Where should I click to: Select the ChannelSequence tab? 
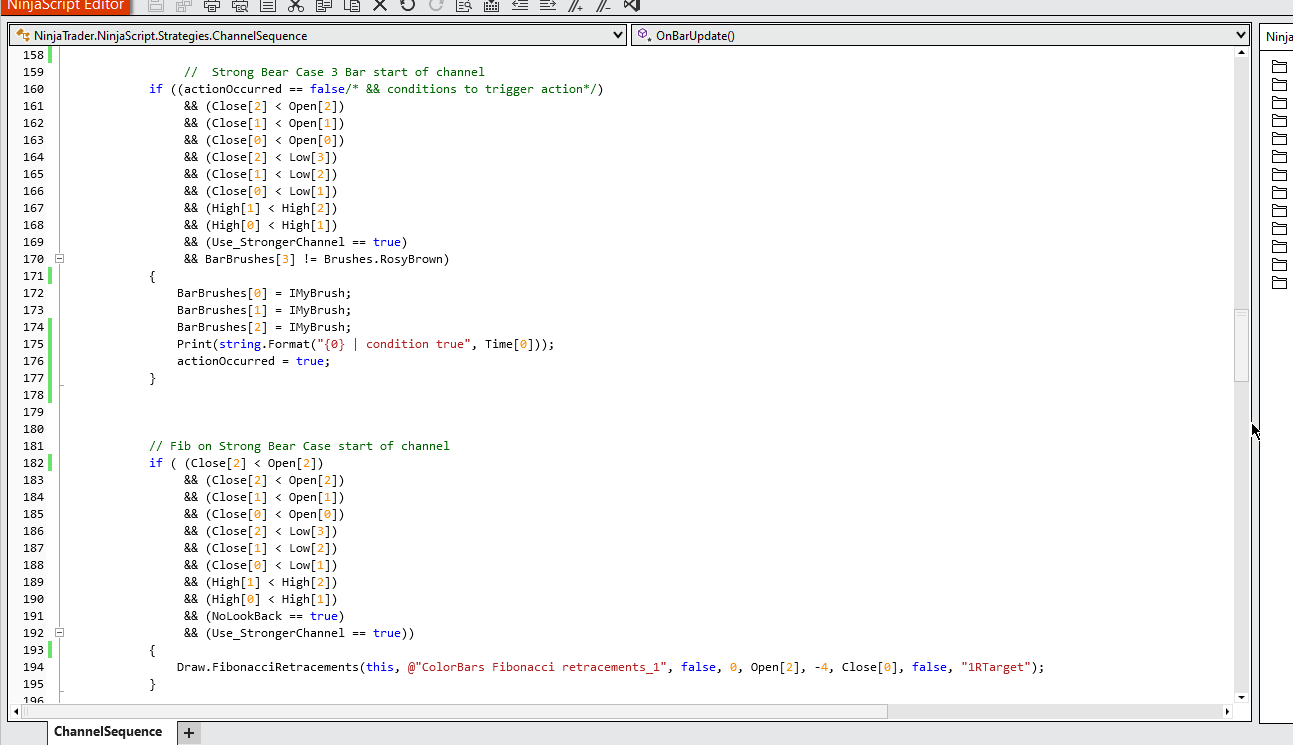point(108,732)
